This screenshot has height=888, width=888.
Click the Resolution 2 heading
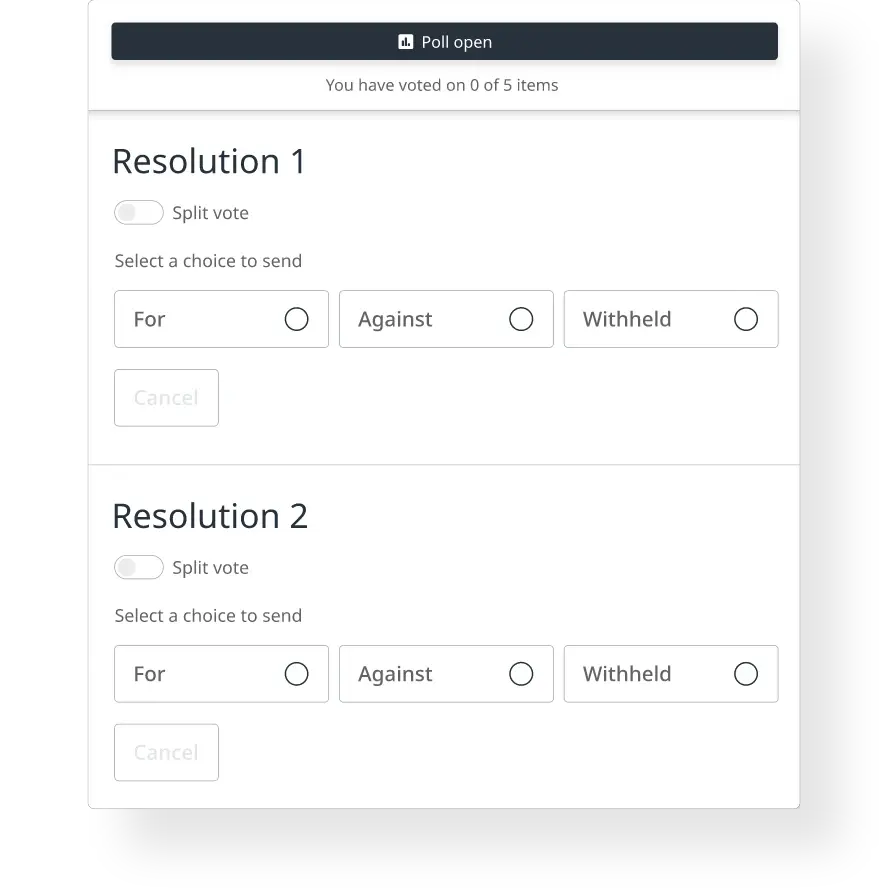(211, 516)
